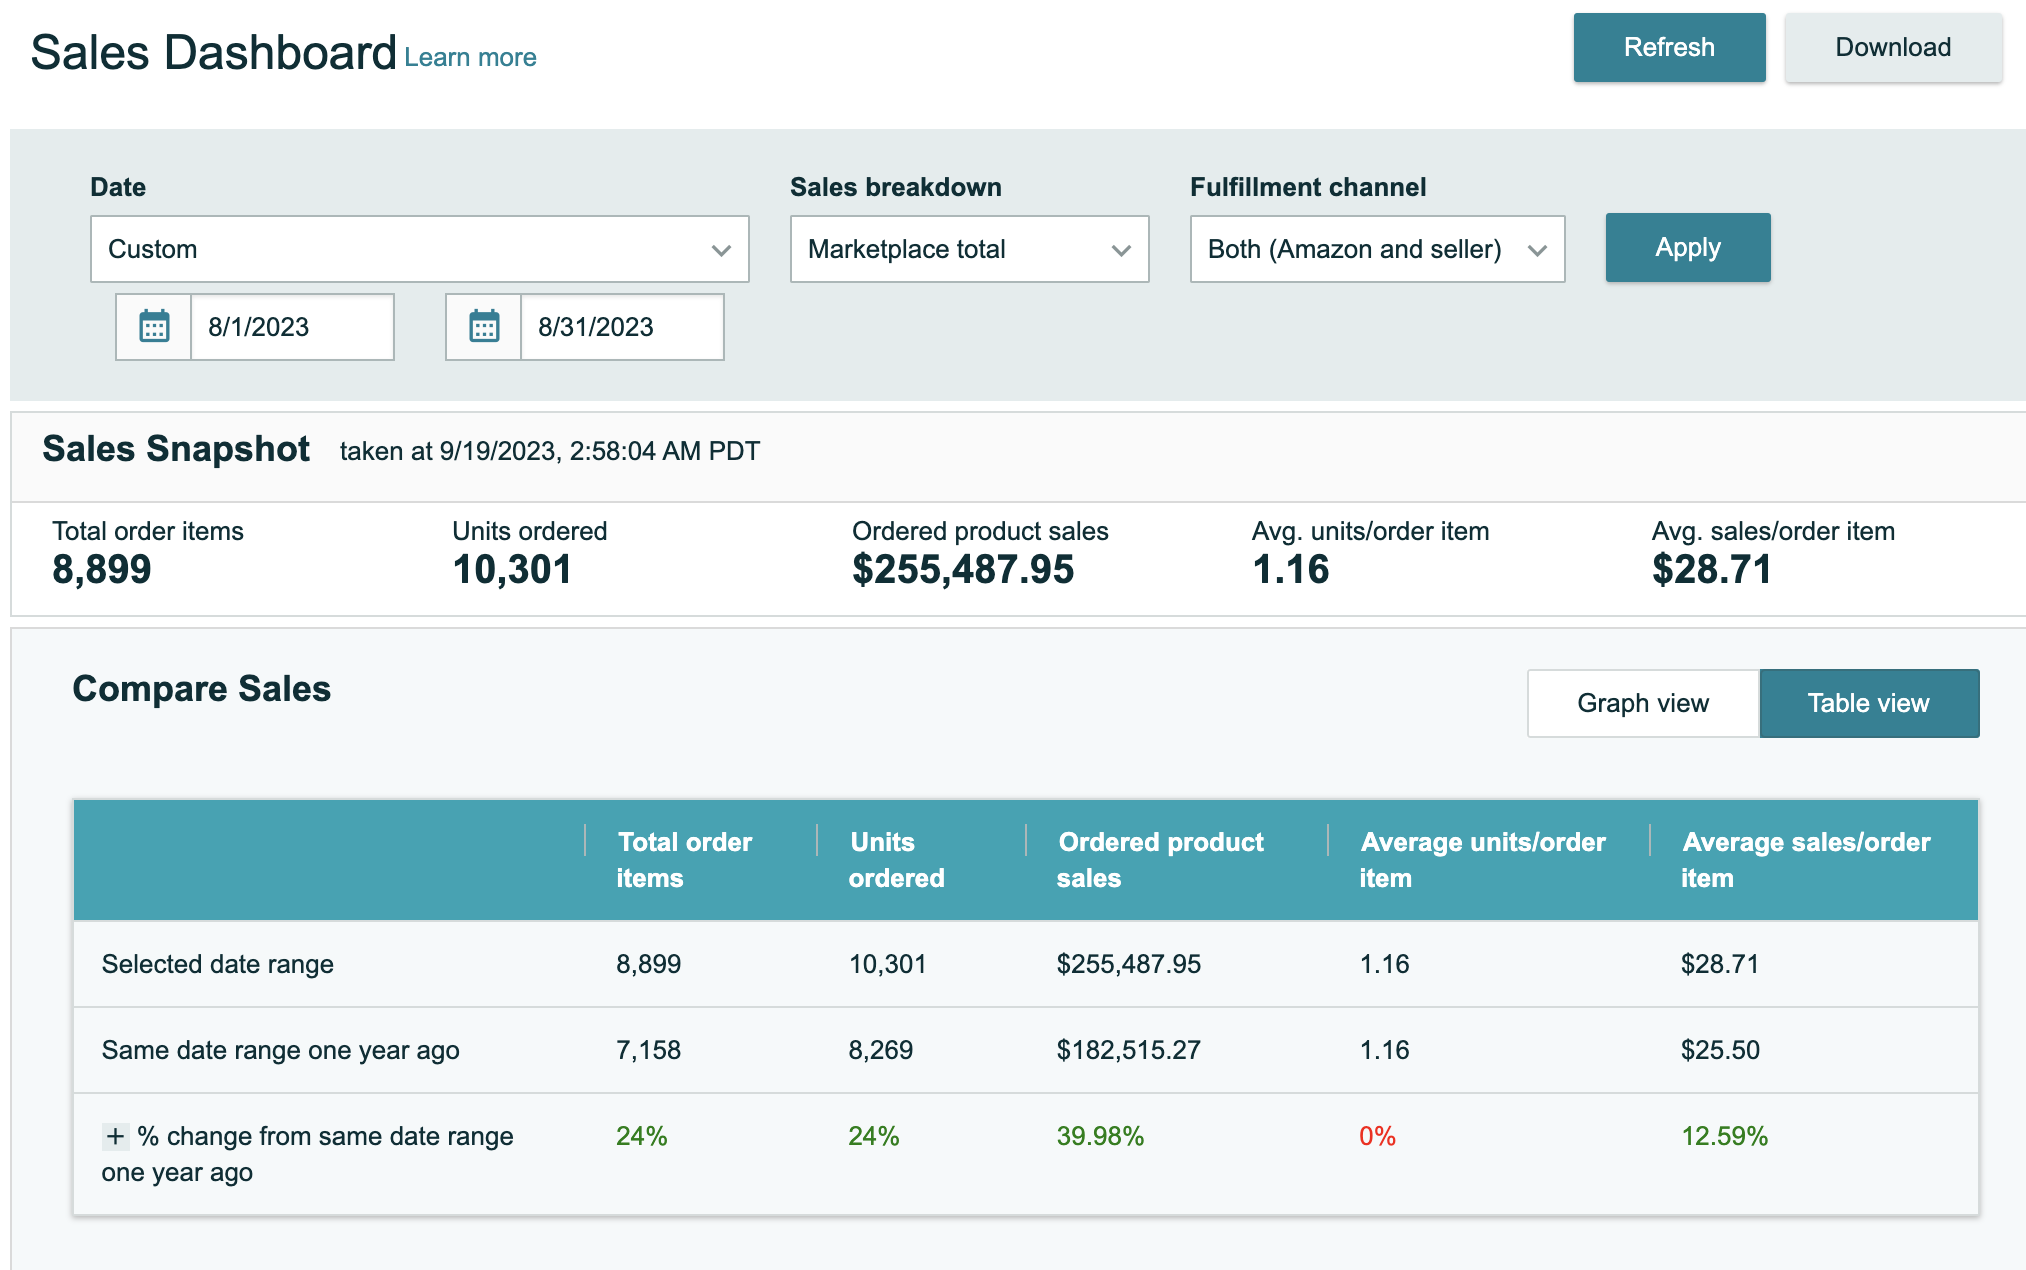Follow the Learn more link
Screen dimensions: 2026x1270
point(470,58)
